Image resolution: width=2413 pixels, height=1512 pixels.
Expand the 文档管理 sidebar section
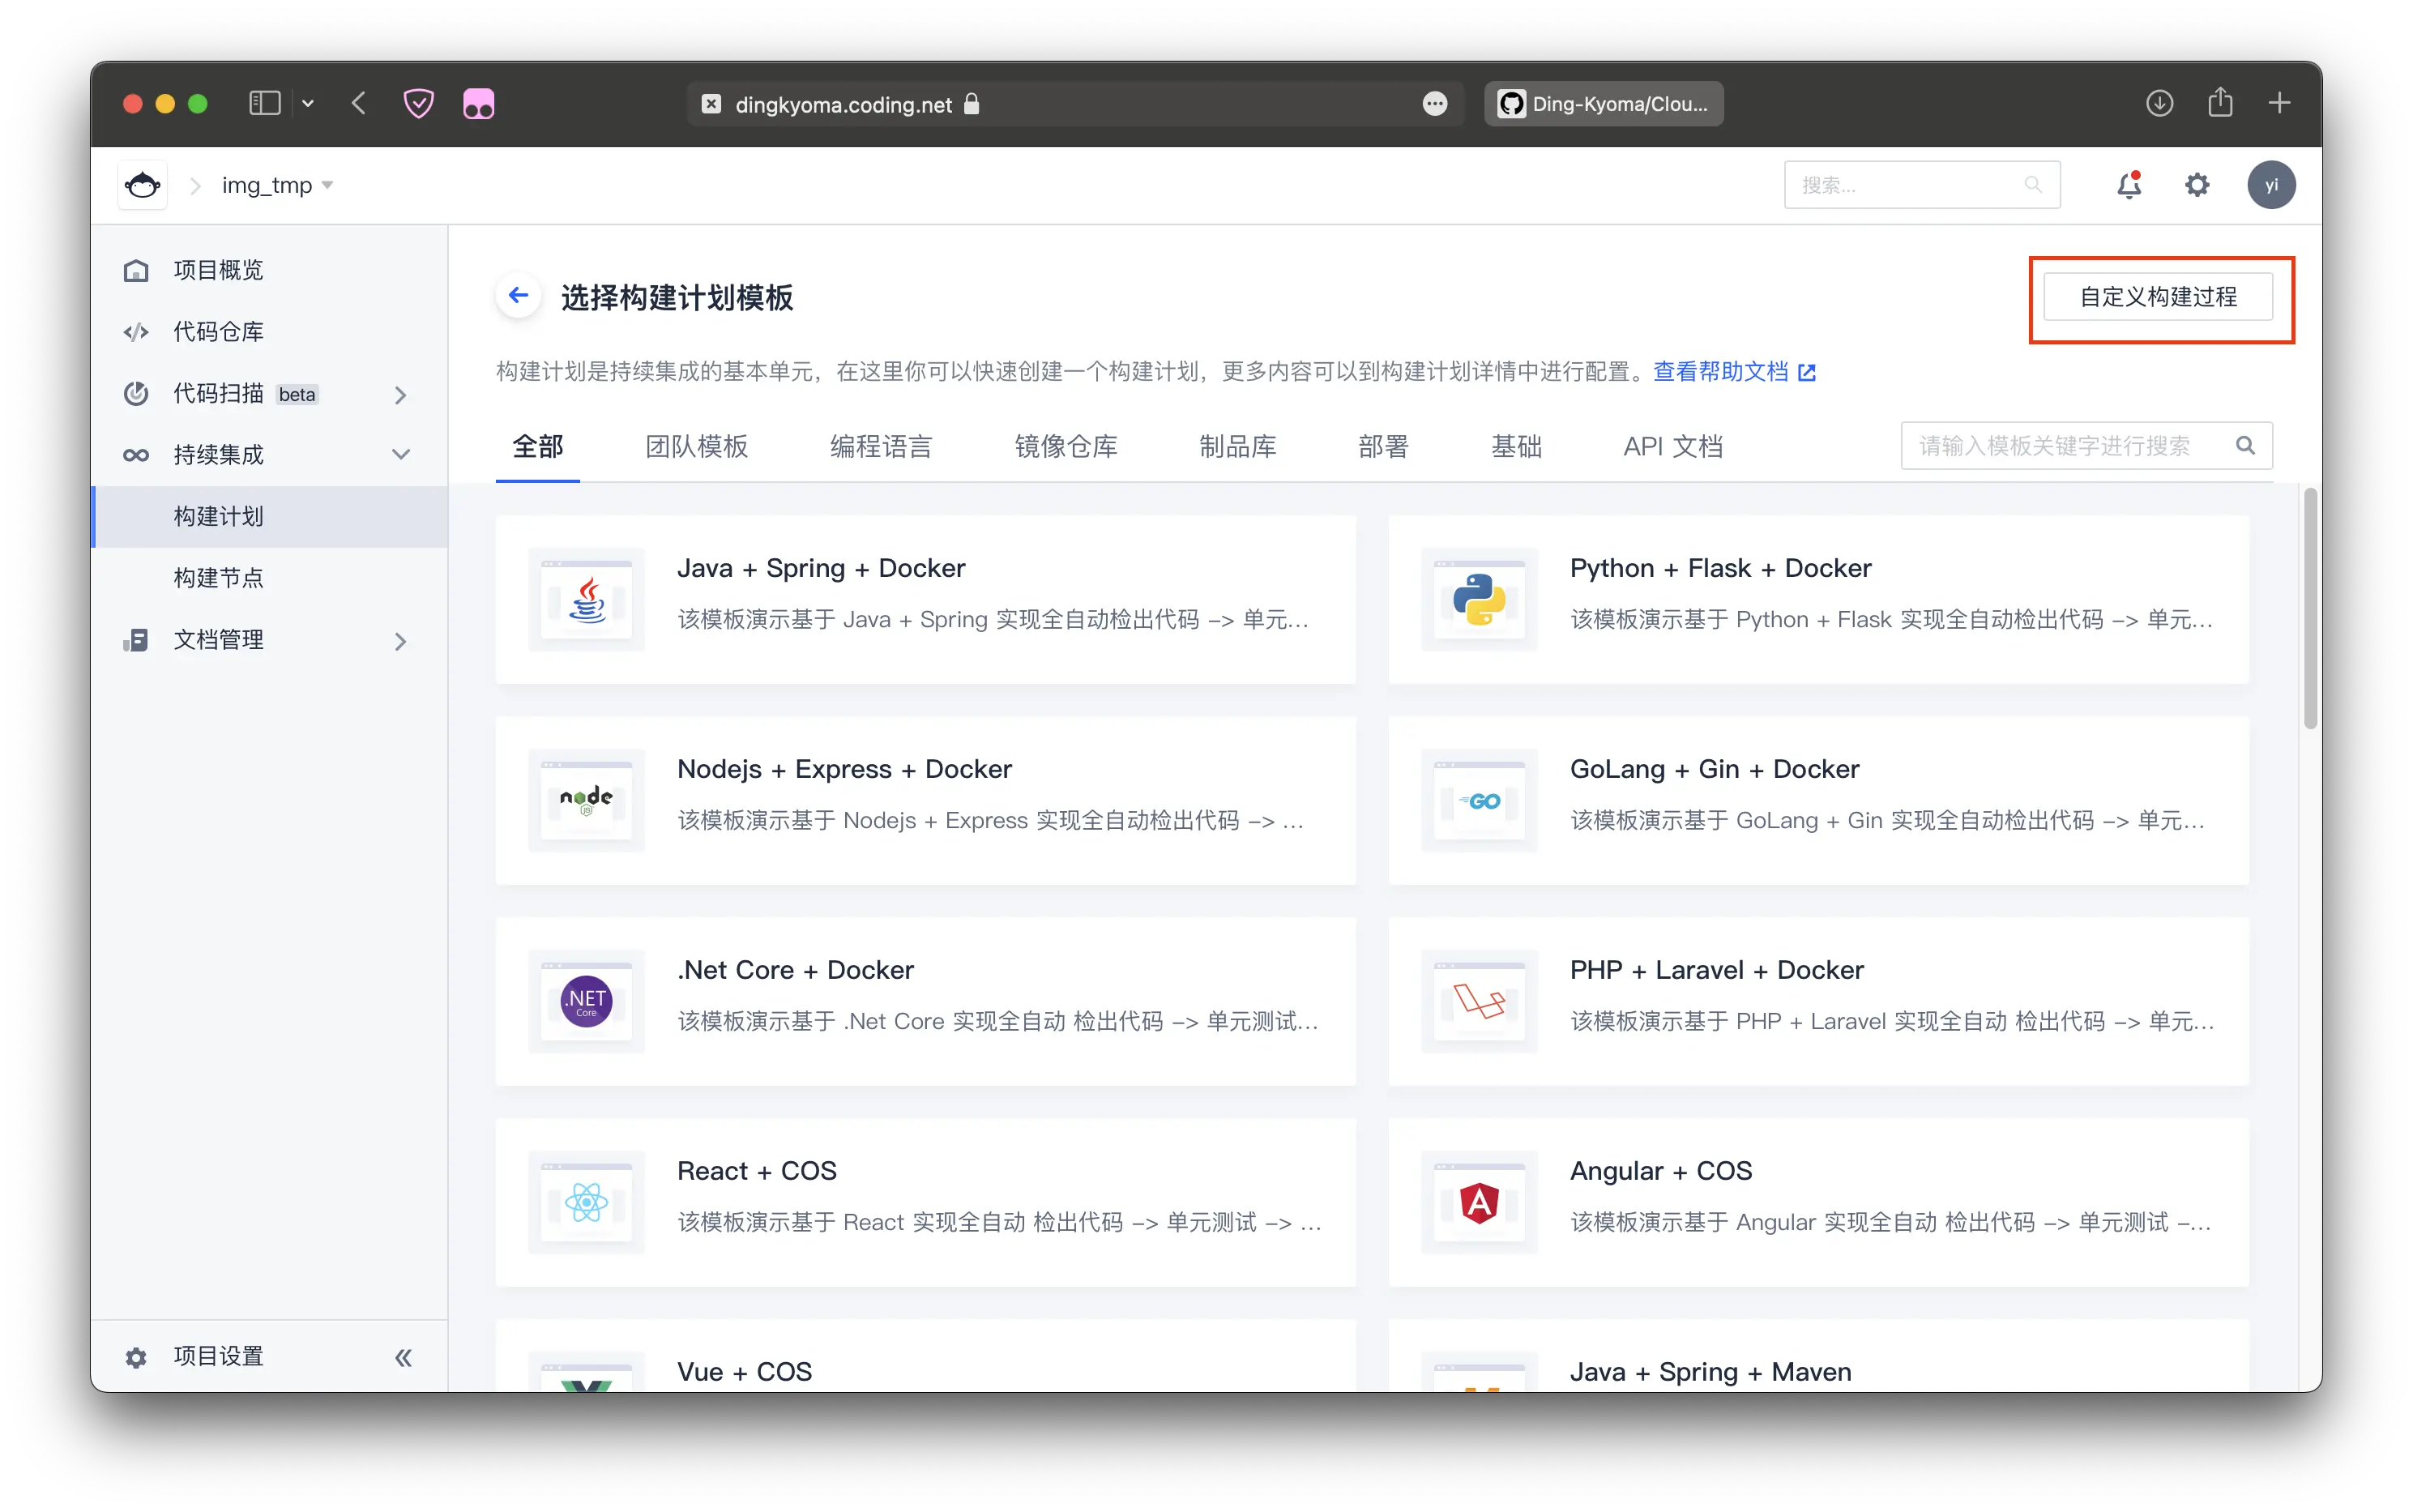click(401, 641)
